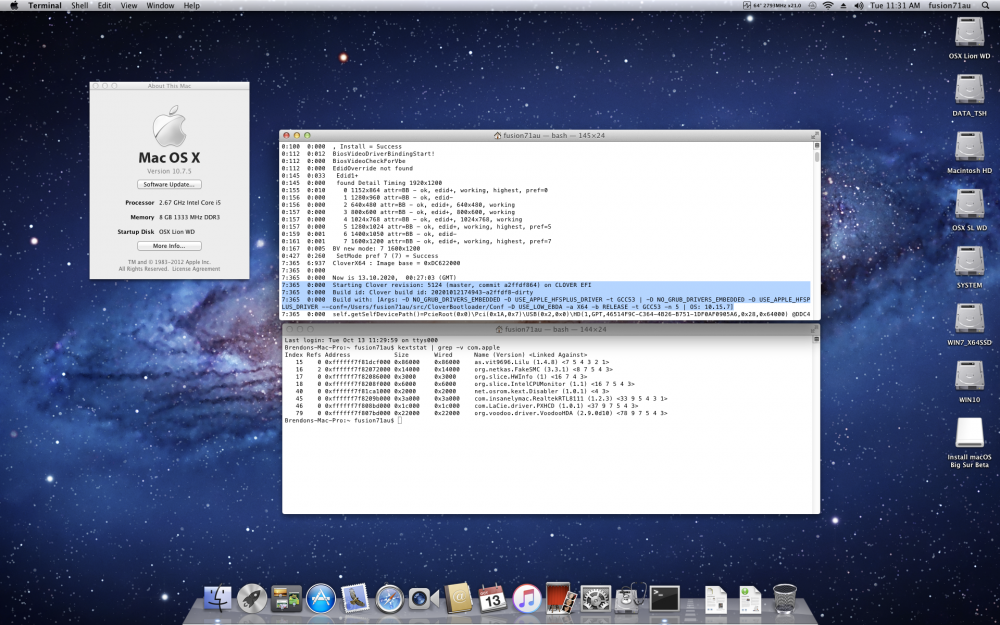Open the Terminal application menu
The width and height of the screenshot is (1000, 625).
(45, 6)
